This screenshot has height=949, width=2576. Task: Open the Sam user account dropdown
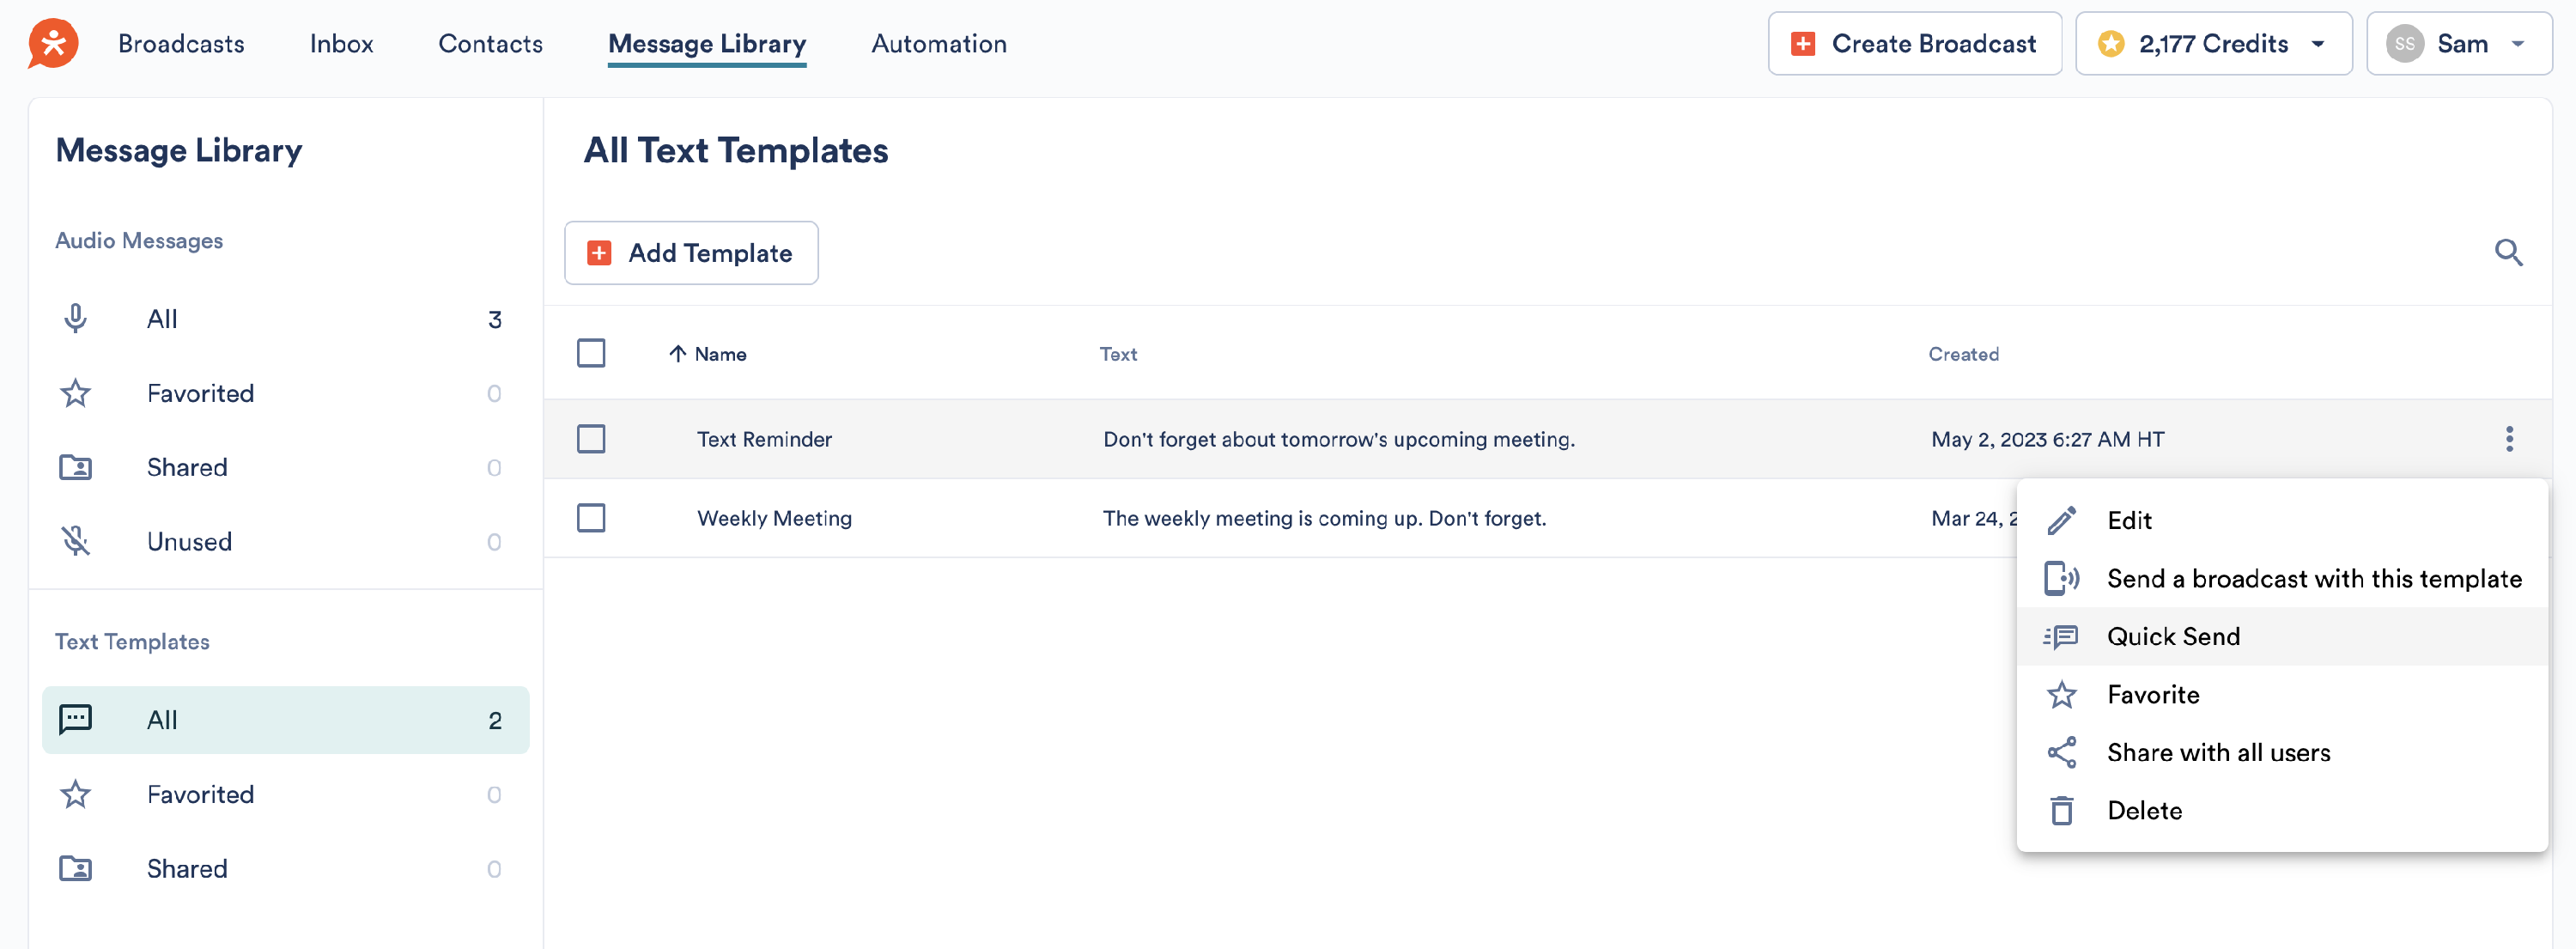click(x=2458, y=44)
